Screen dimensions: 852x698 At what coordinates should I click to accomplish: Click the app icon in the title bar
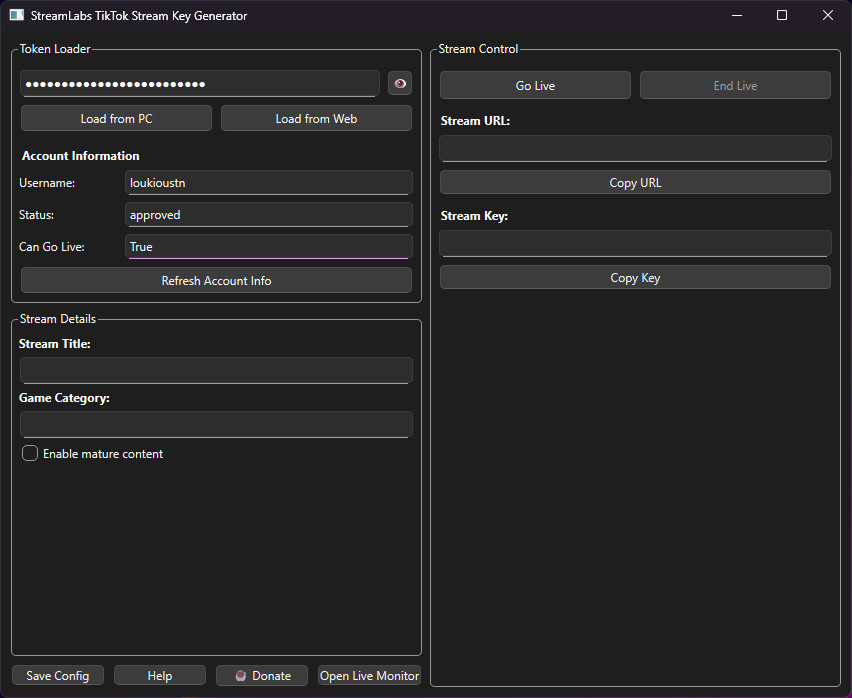17,15
